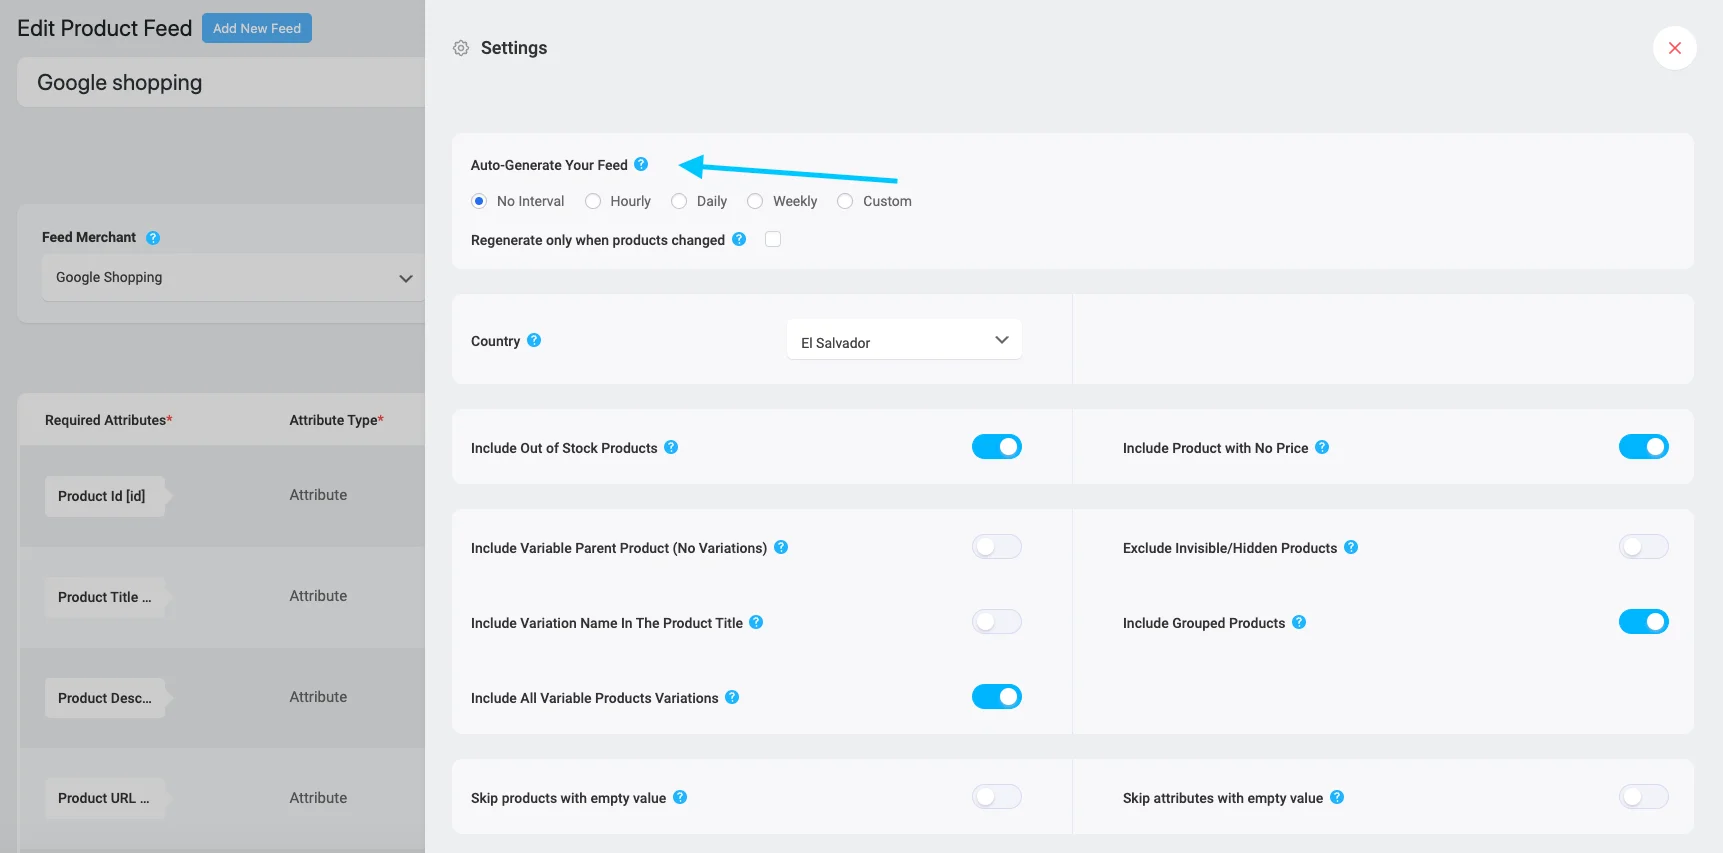Click the Google shopping feed title field
Viewport: 1723px width, 853px height.
tap(221, 82)
